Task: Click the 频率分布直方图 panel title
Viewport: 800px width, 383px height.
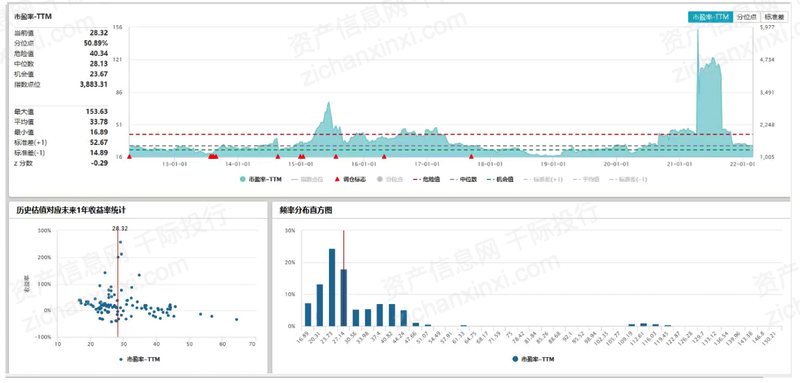Action: (306, 210)
